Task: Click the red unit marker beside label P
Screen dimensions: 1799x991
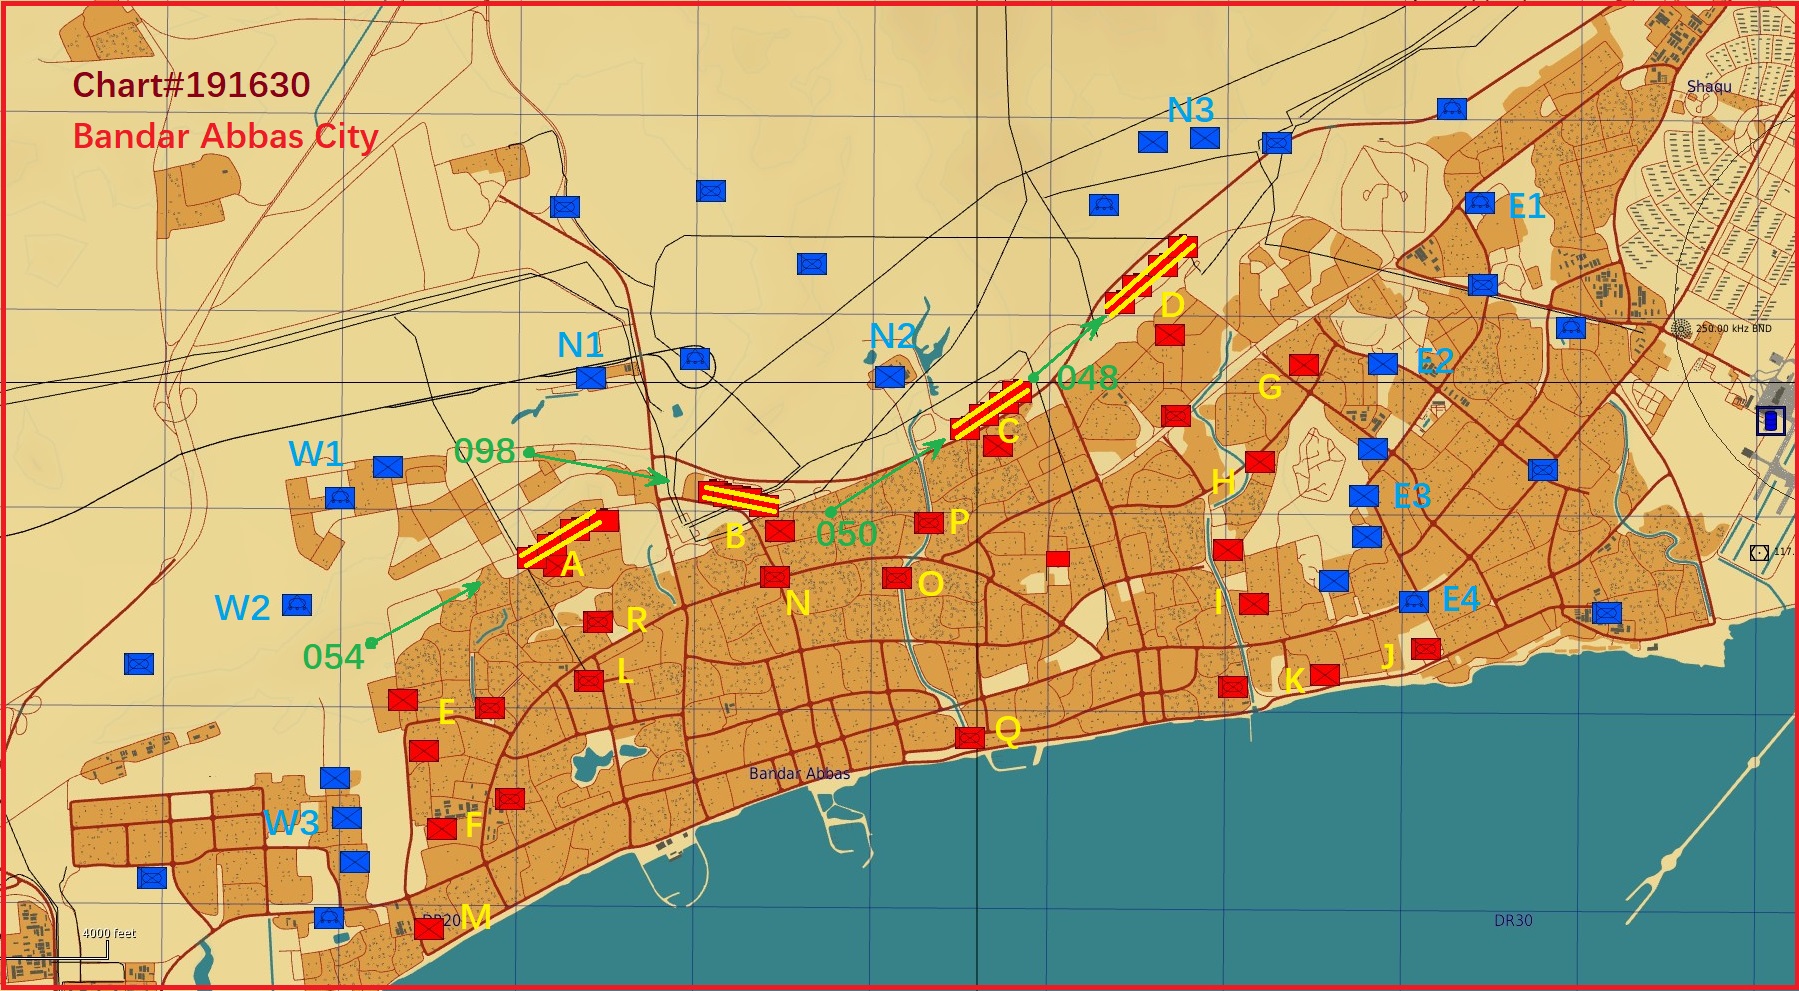Action: (x=928, y=523)
